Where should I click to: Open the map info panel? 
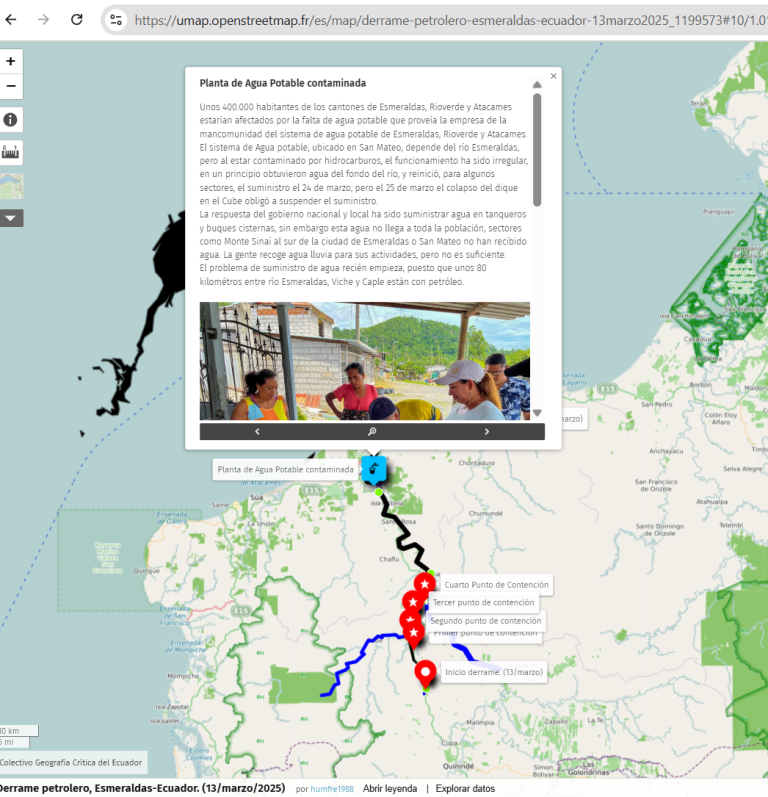[10, 120]
